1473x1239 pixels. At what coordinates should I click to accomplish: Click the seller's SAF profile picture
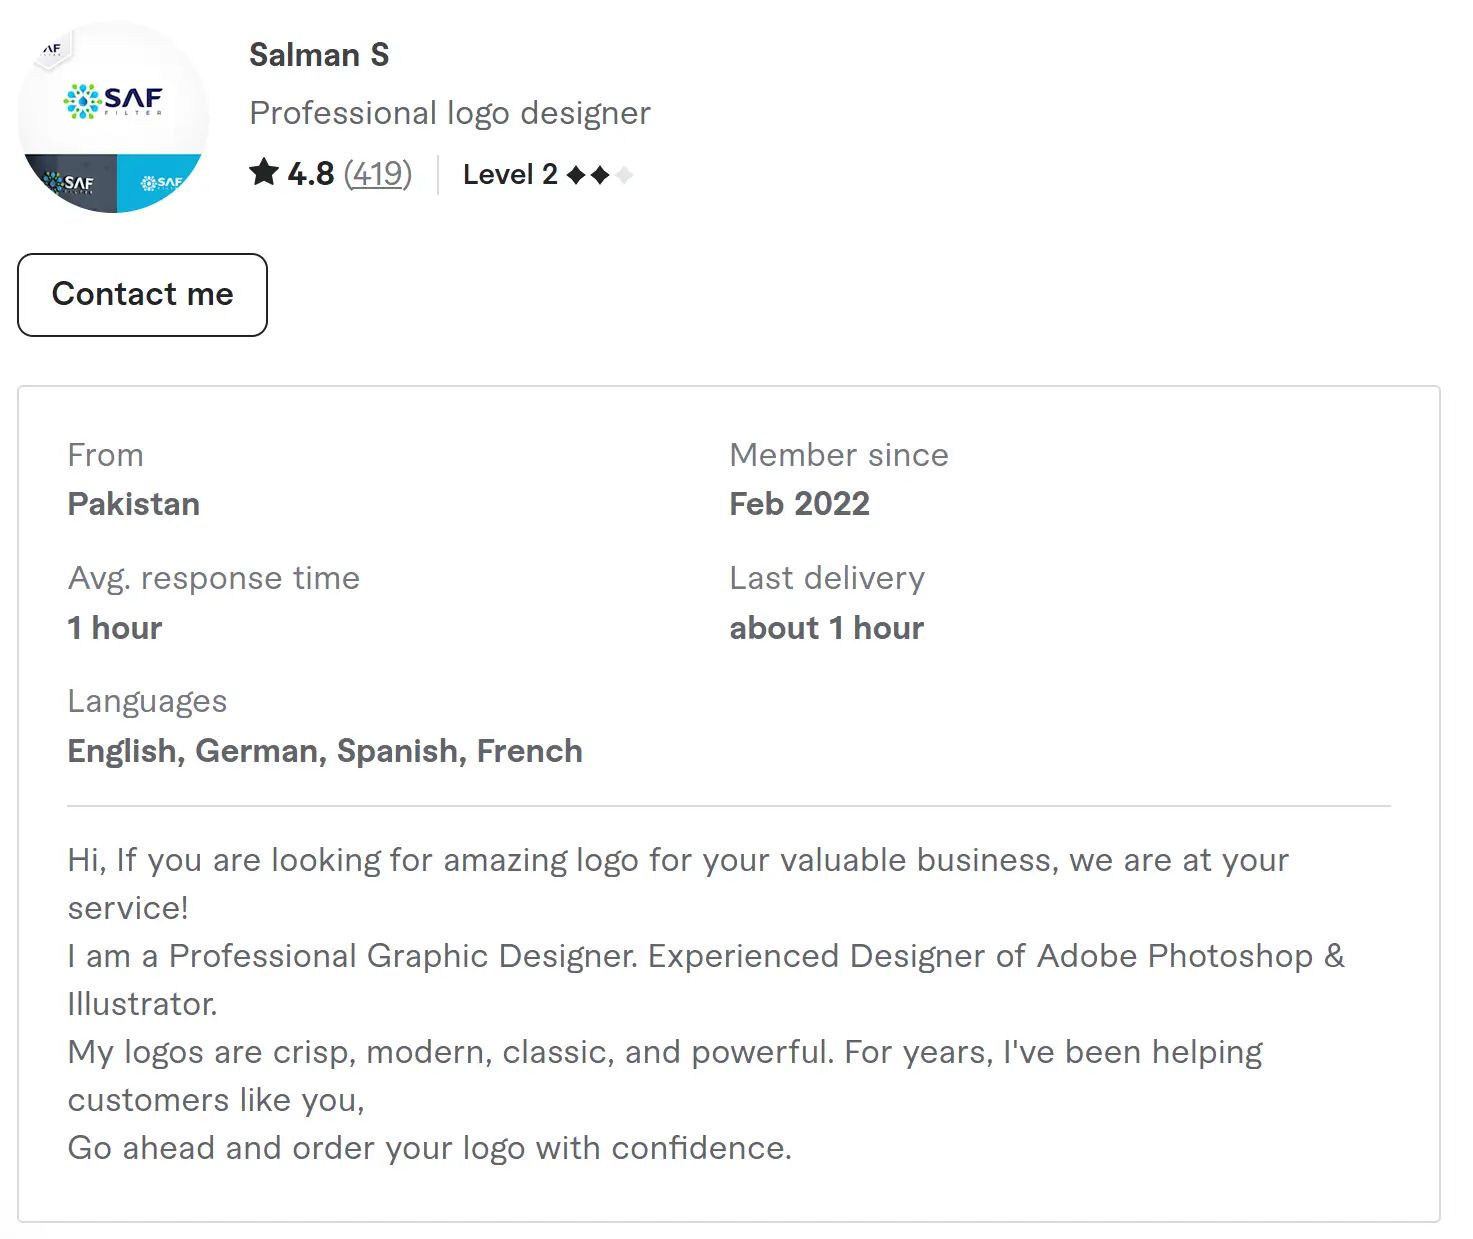pyautogui.click(x=113, y=116)
